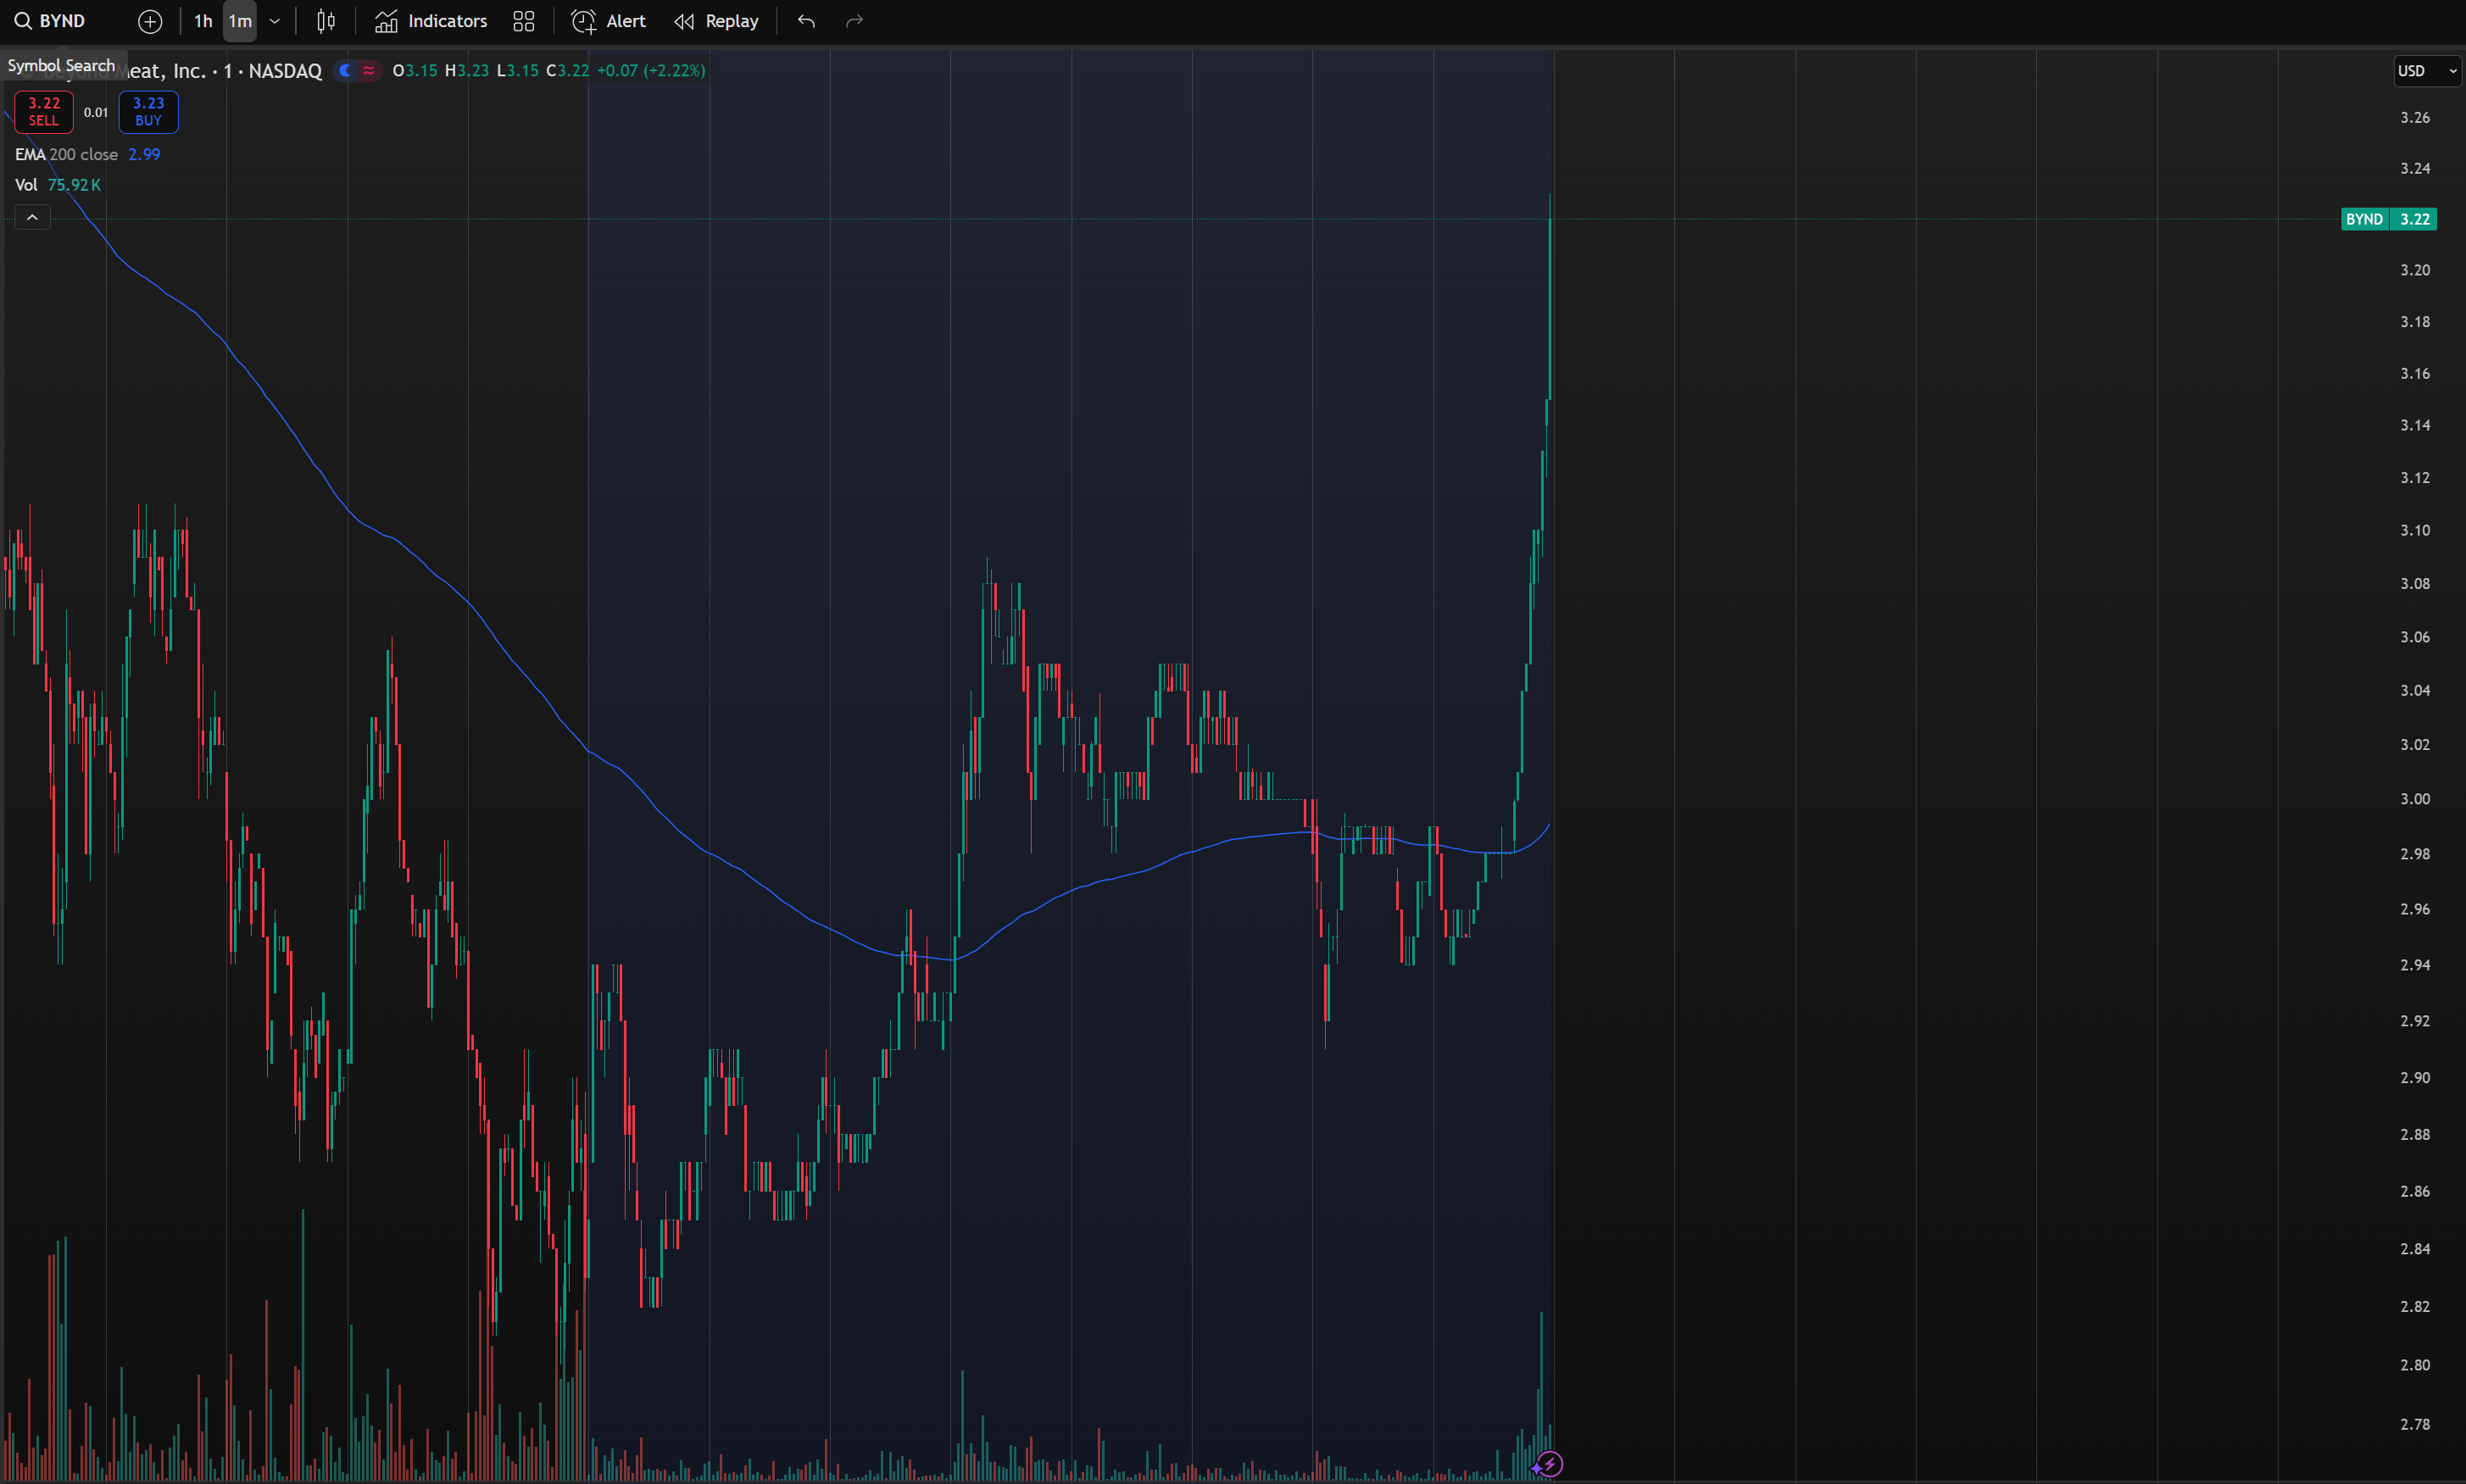Open the USD currency dropdown
This screenshot has height=1484, width=2466.
pyautogui.click(x=2426, y=70)
